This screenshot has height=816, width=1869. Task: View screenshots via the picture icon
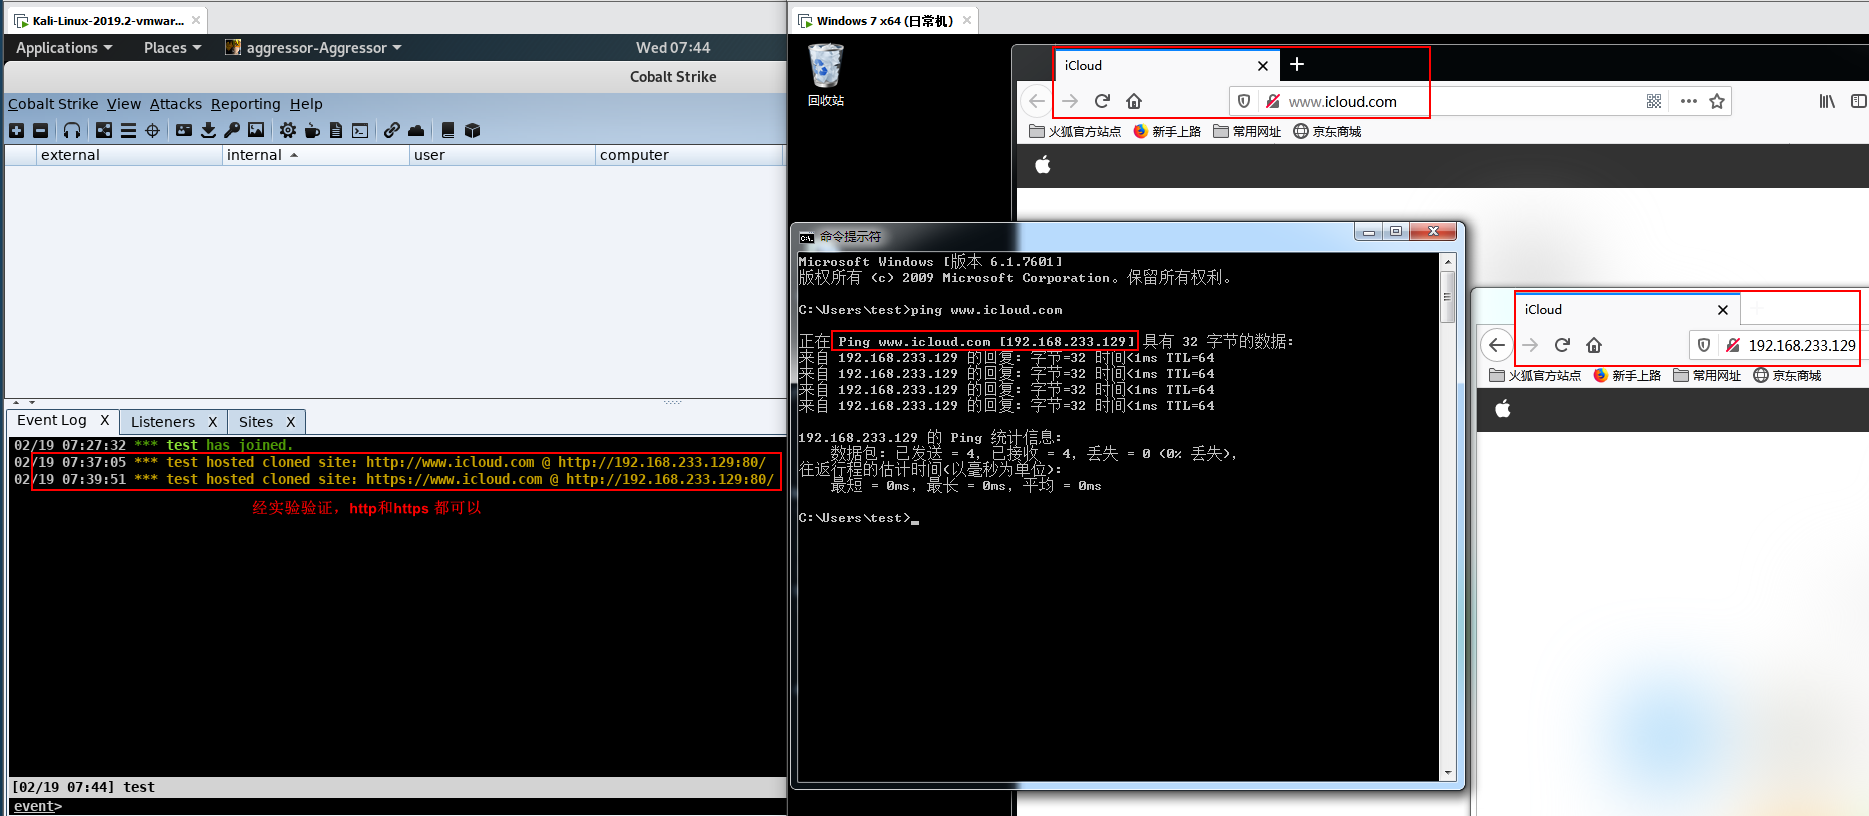[x=256, y=130]
